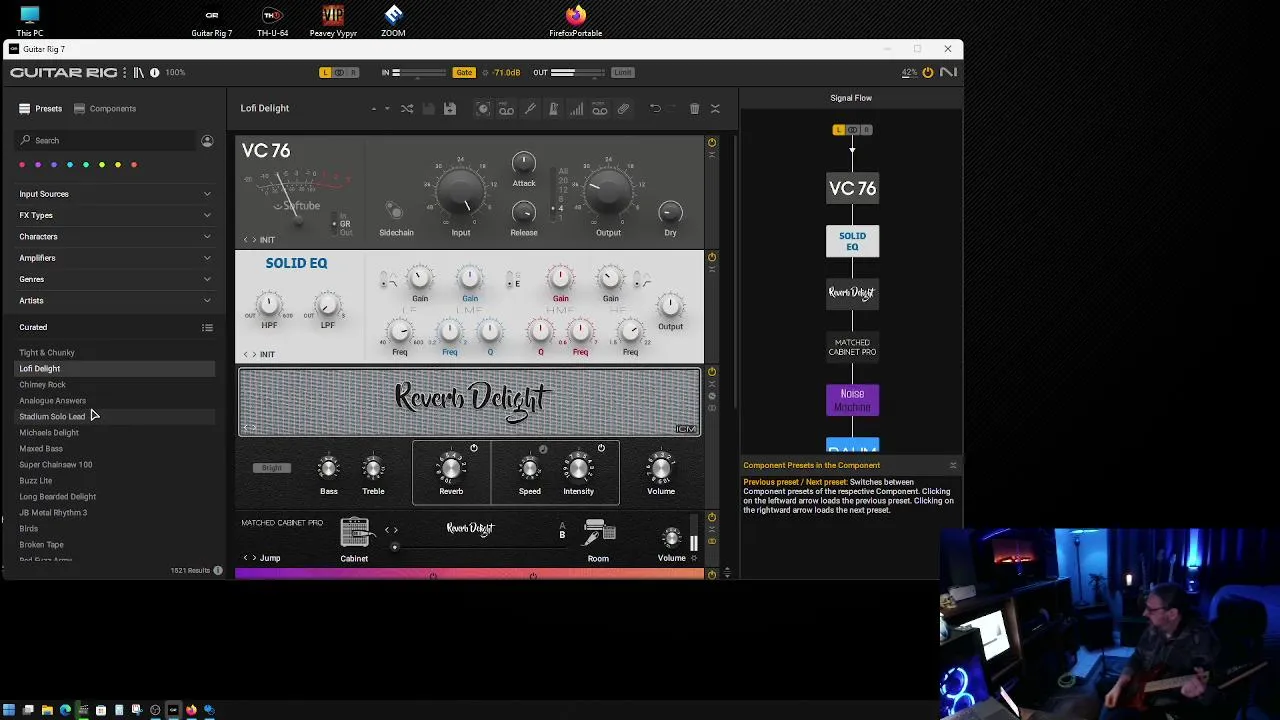Toggle Reverb Delight component power
Image resolution: width=1280 pixels, height=720 pixels.
(712, 373)
